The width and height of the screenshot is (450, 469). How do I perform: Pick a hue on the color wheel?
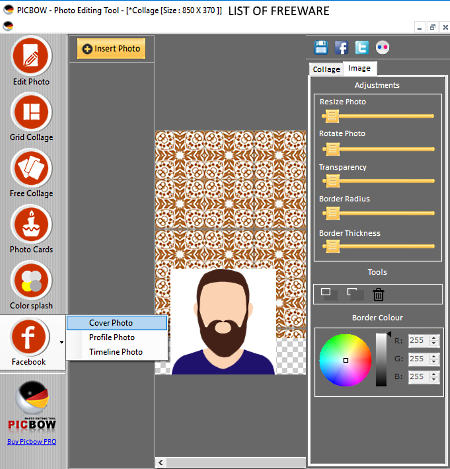click(x=345, y=360)
